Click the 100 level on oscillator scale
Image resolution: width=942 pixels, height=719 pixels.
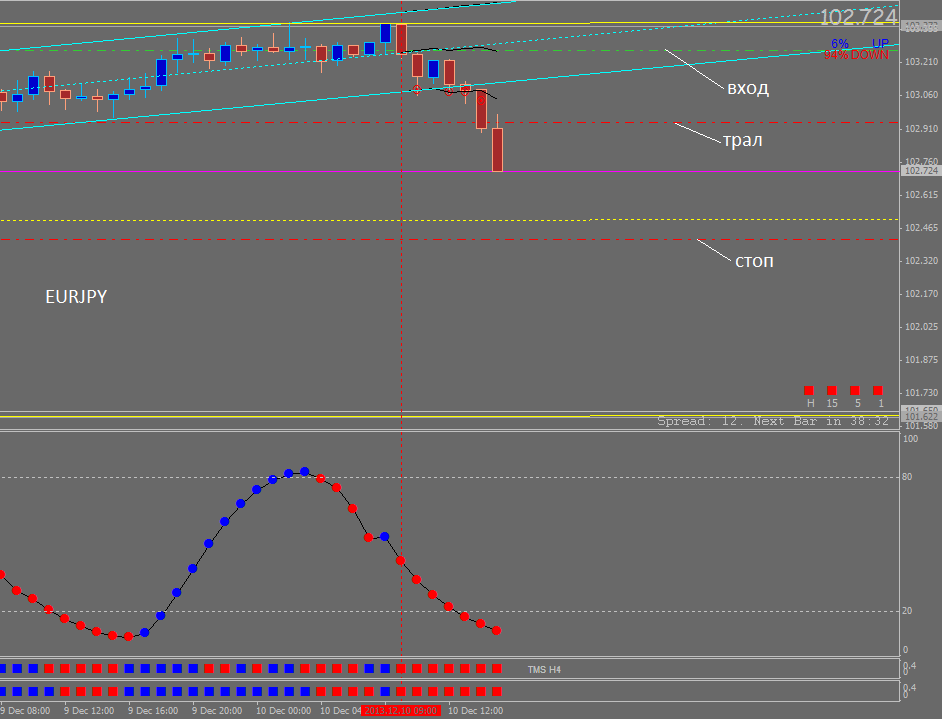(x=911, y=439)
